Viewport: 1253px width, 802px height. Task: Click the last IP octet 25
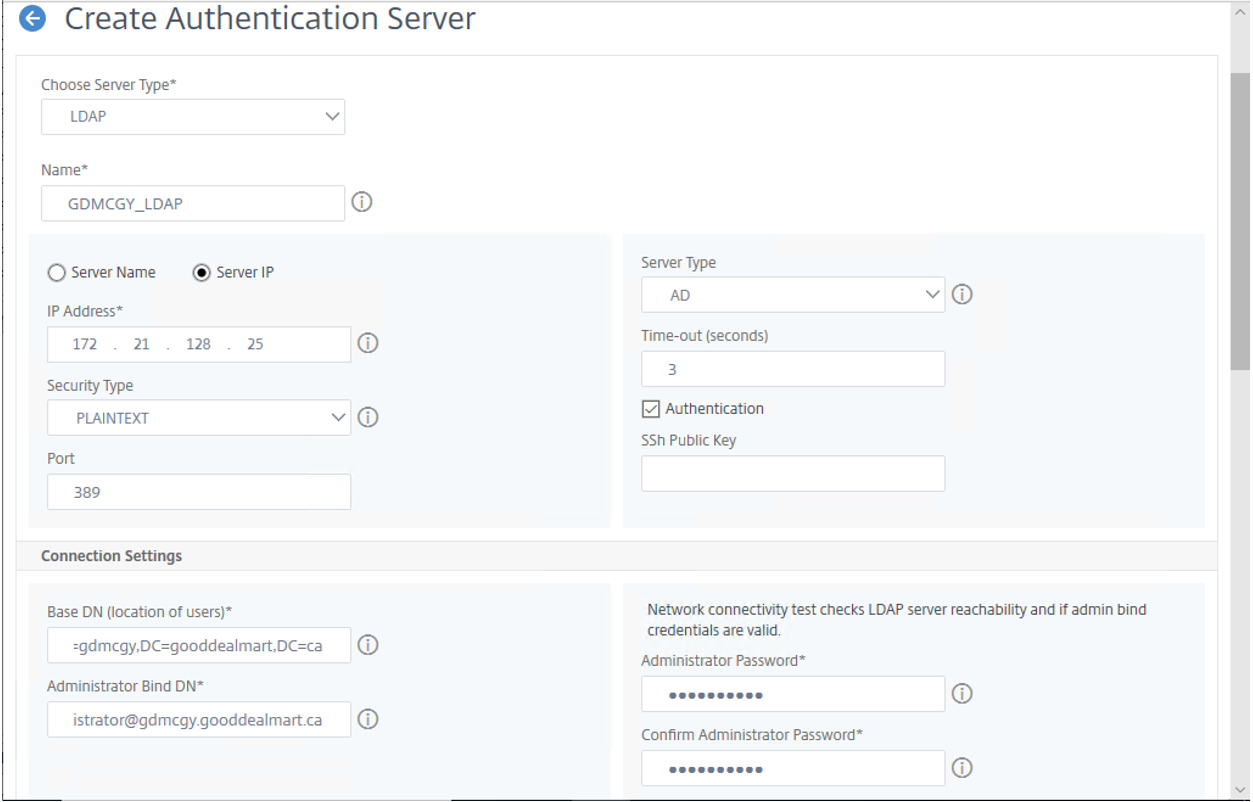[255, 344]
